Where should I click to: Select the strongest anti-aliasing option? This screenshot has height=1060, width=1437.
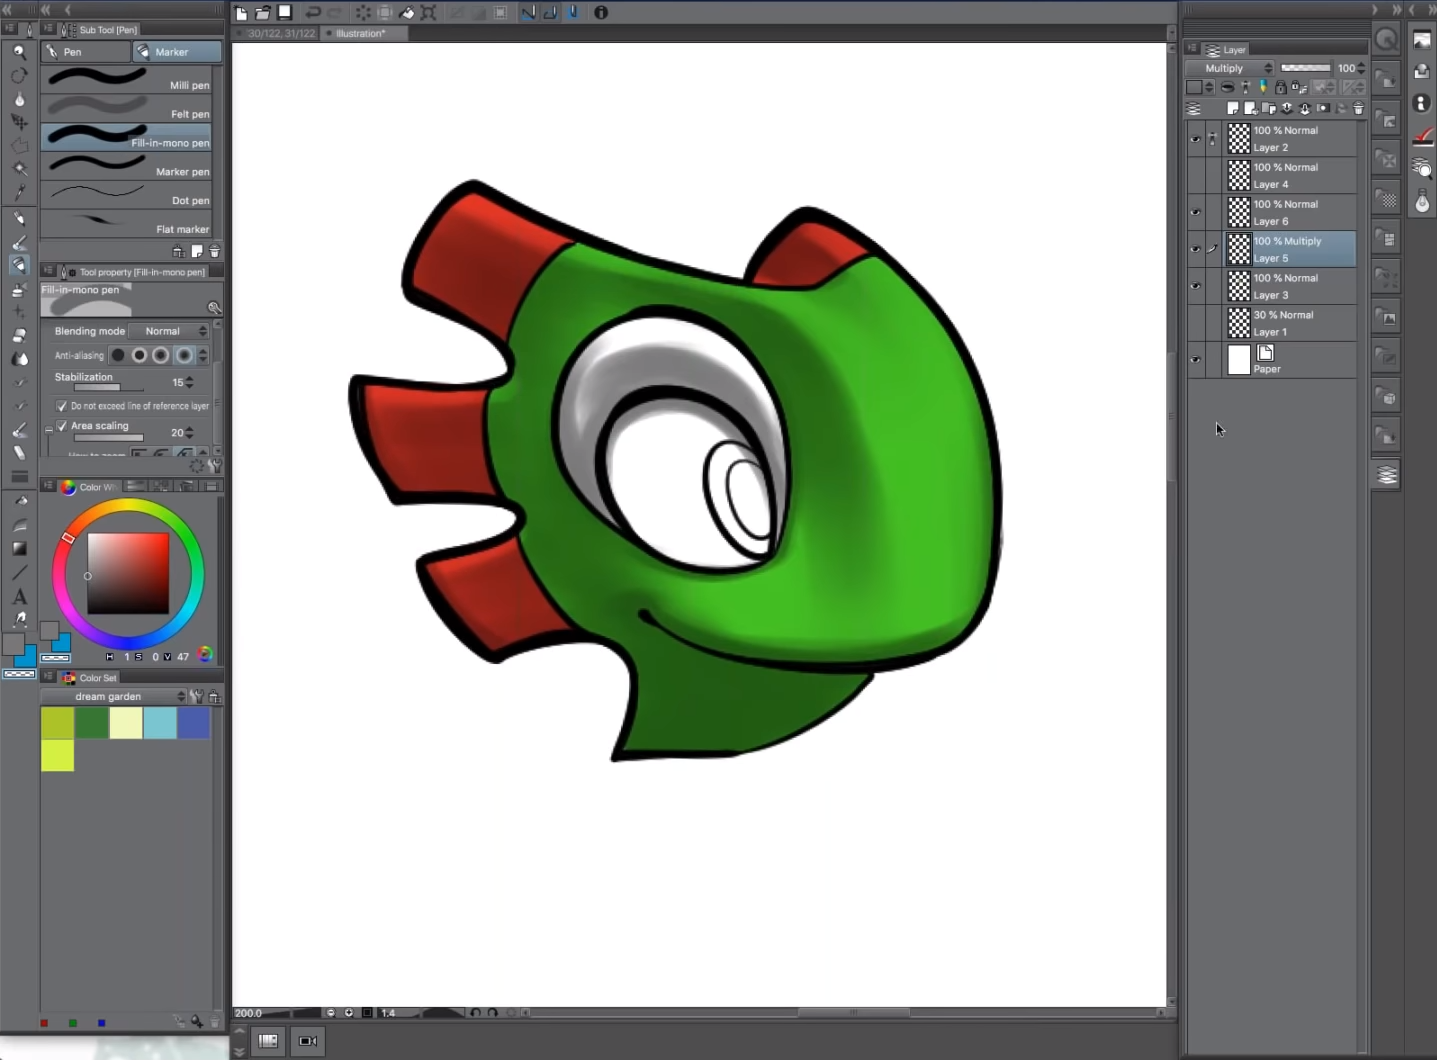(184, 355)
